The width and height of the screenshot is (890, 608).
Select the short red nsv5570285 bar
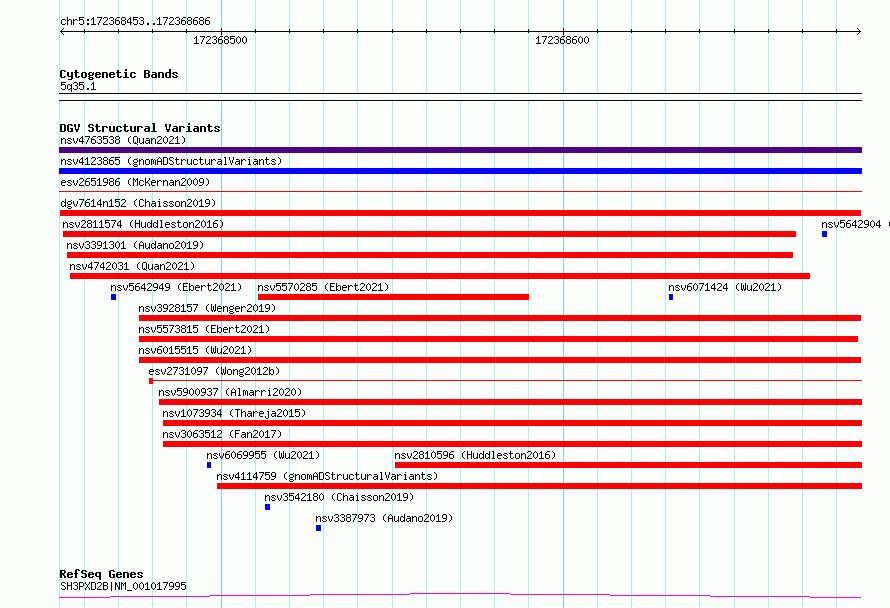pyautogui.click(x=393, y=297)
